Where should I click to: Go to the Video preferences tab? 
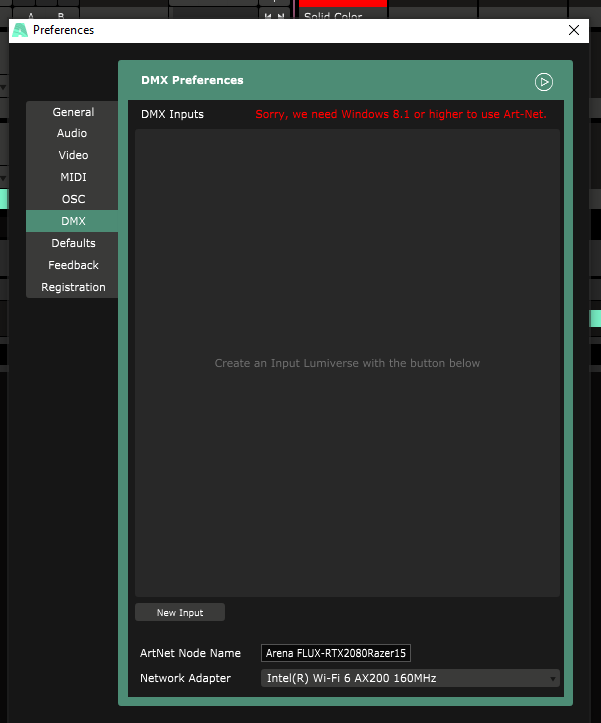pos(73,156)
